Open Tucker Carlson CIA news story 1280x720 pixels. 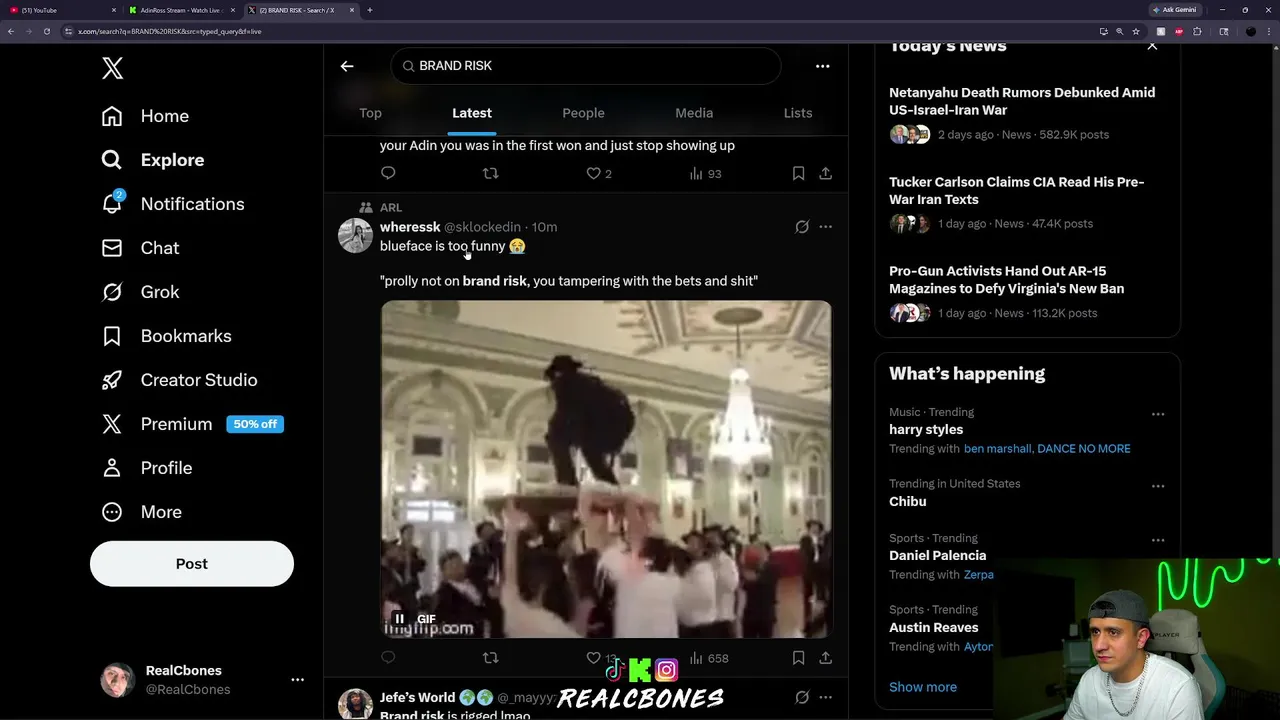[1027, 203]
